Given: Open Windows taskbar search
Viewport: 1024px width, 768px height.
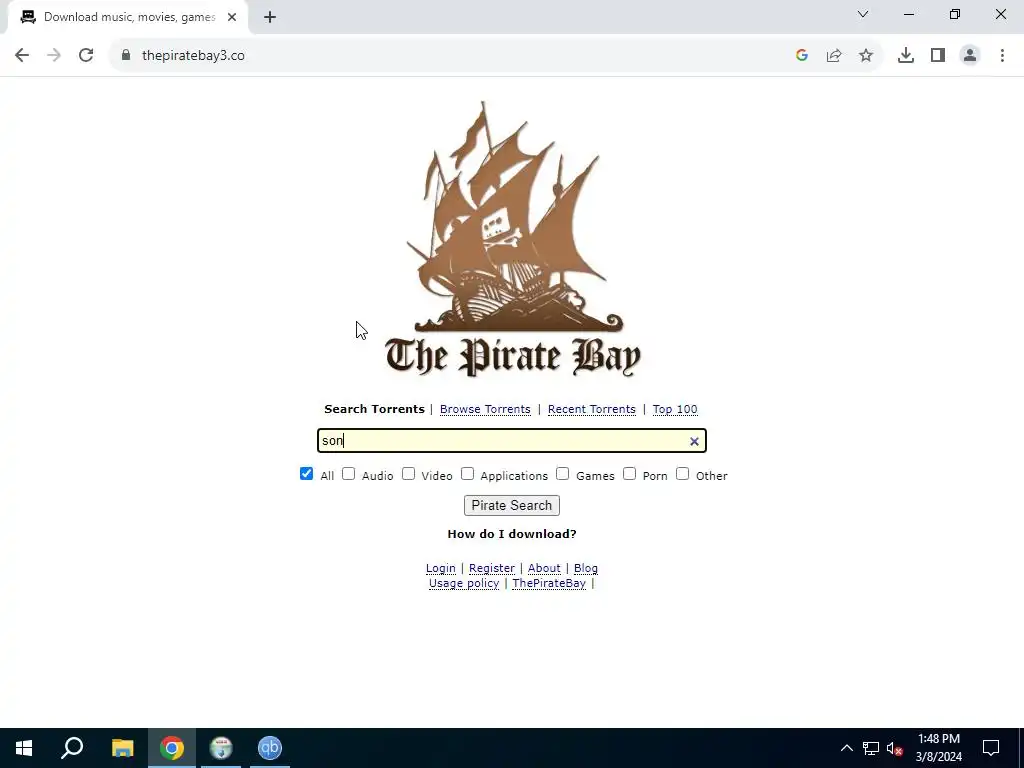Looking at the screenshot, I should pyautogui.click(x=72, y=748).
